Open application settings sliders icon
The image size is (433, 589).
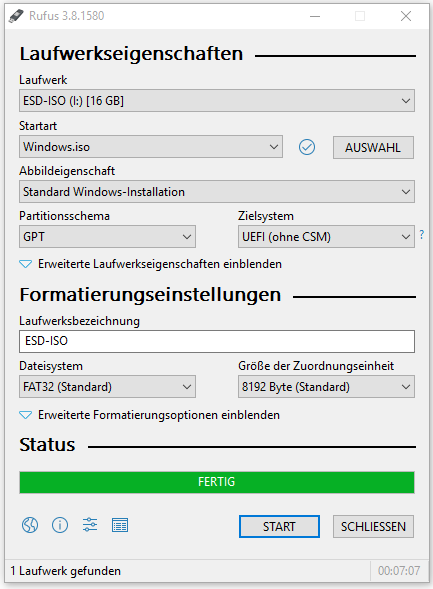(x=90, y=524)
